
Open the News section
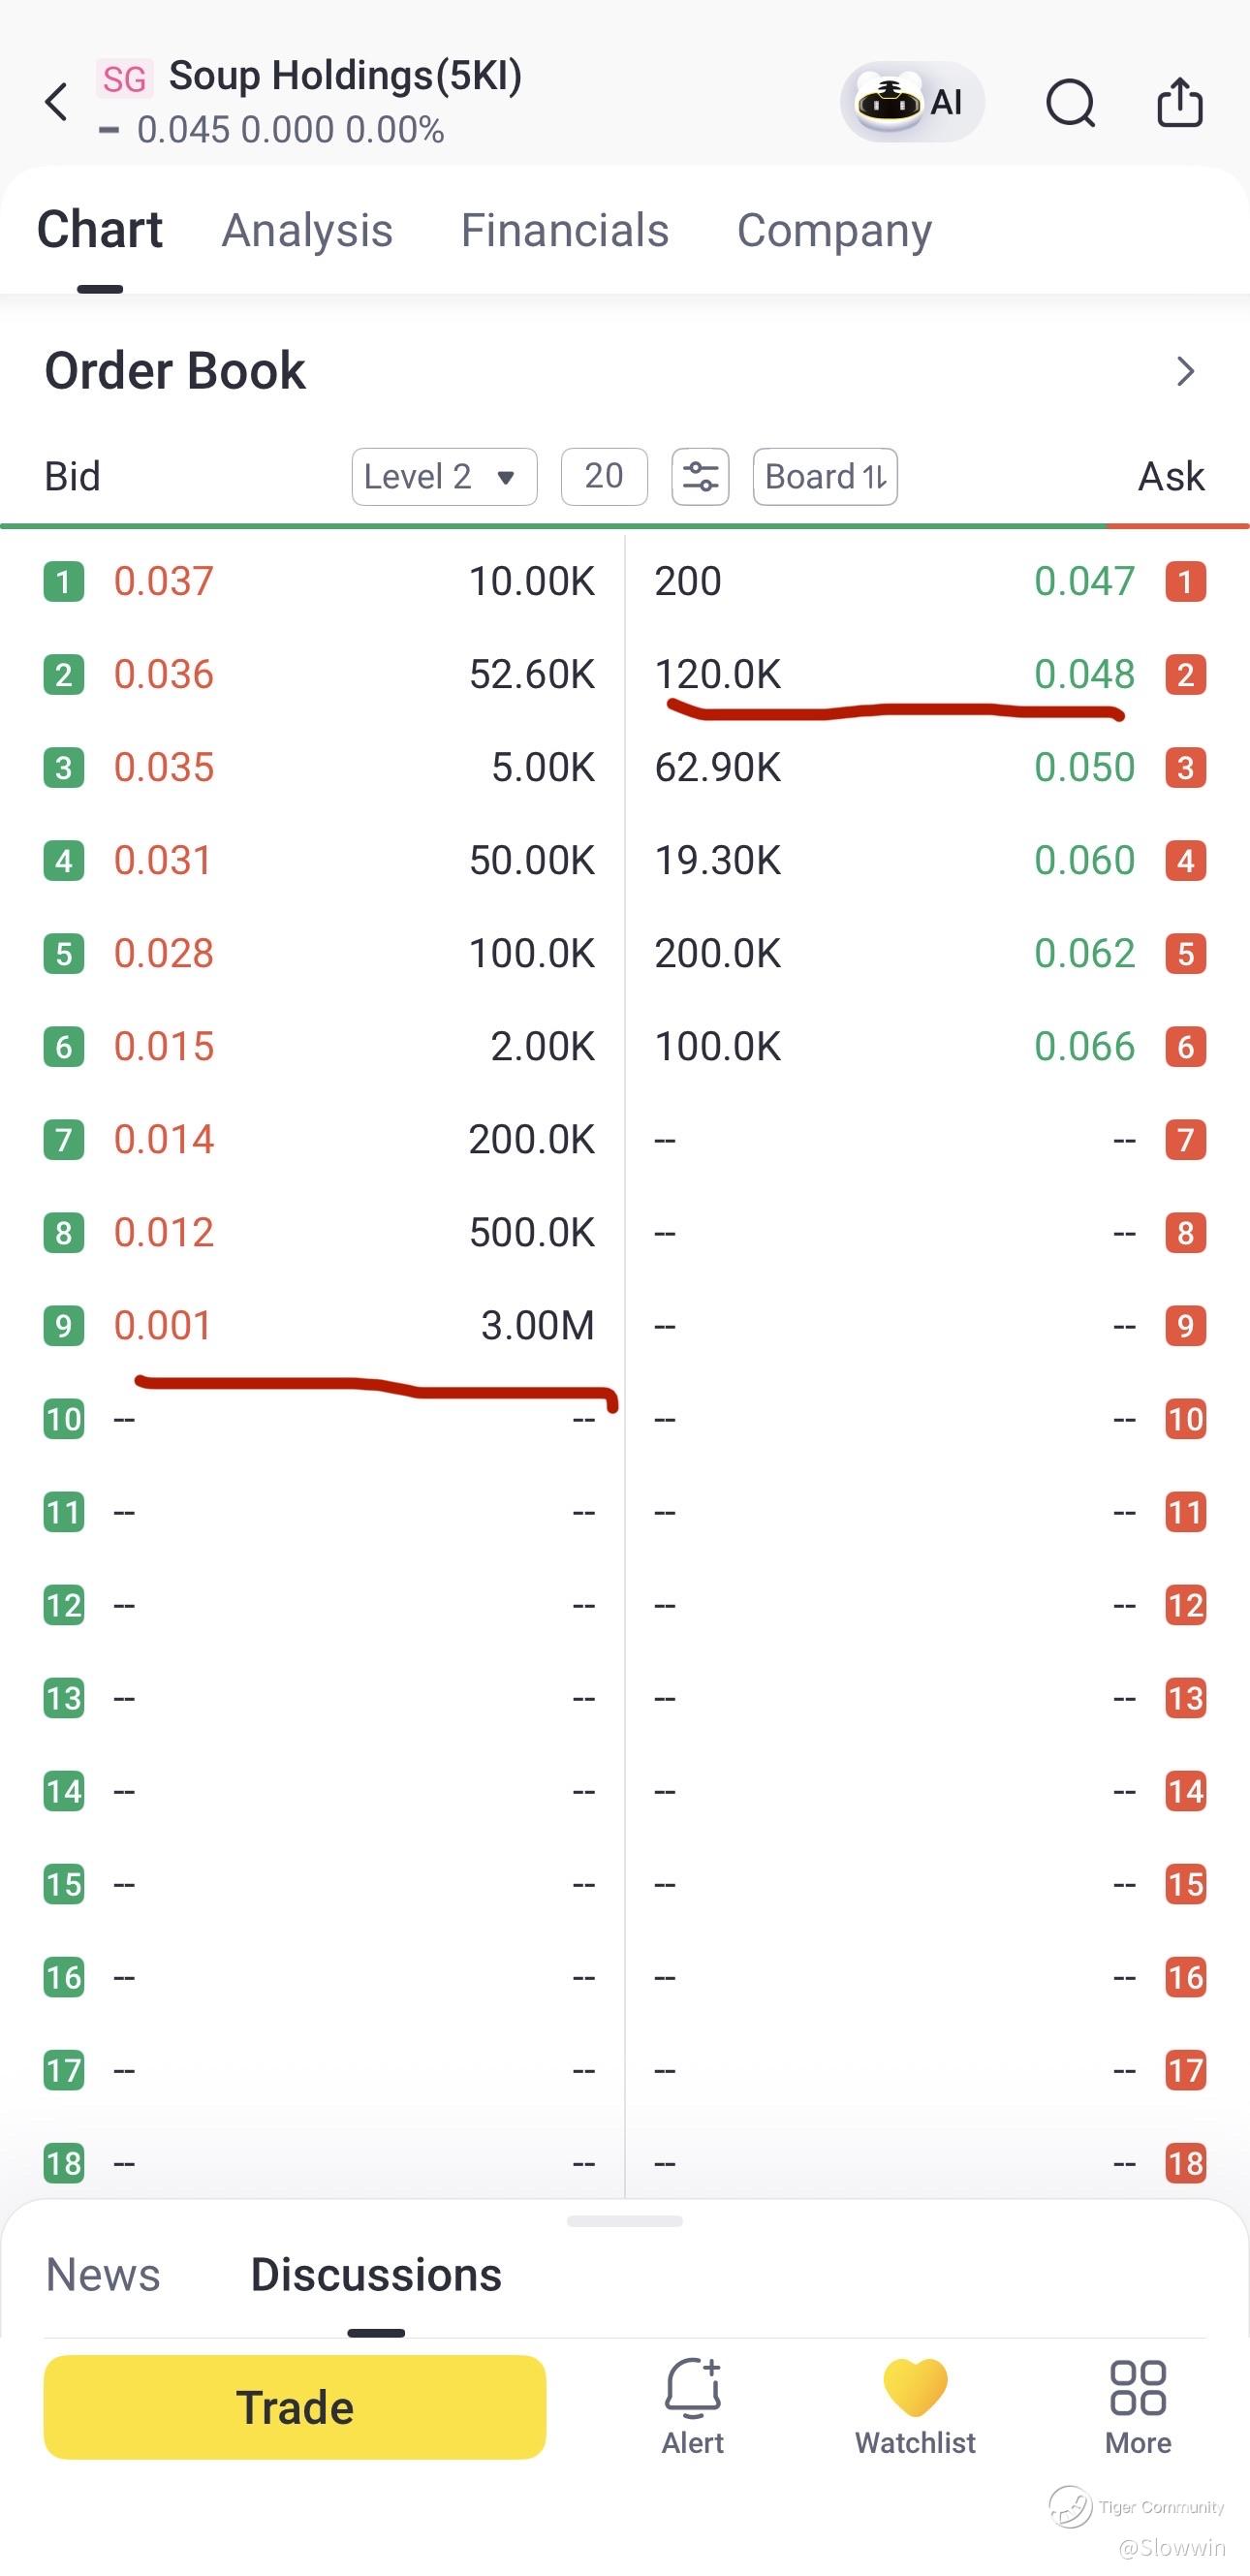click(x=103, y=2274)
